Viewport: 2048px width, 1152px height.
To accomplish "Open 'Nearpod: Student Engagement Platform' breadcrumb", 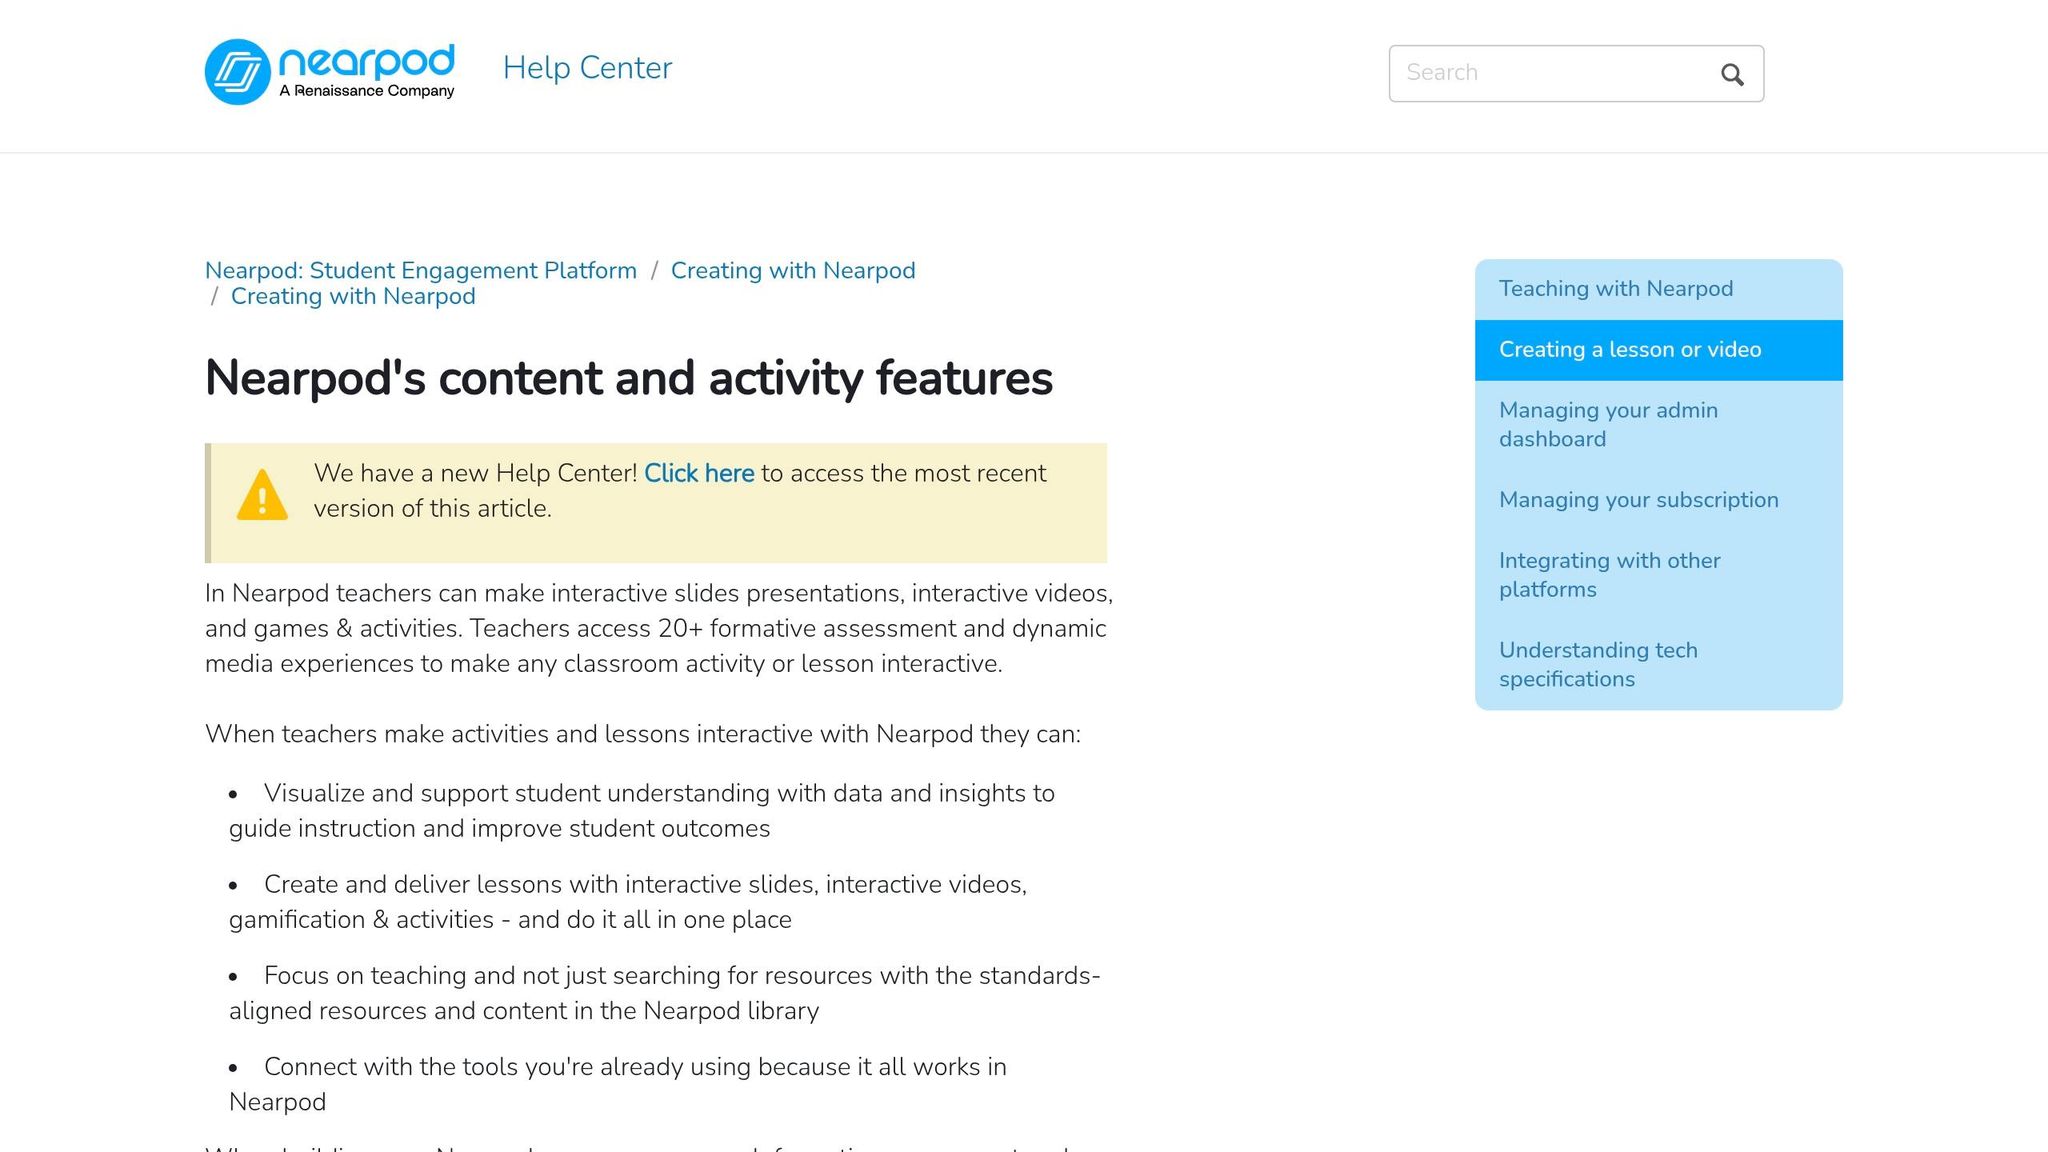I will coord(420,270).
